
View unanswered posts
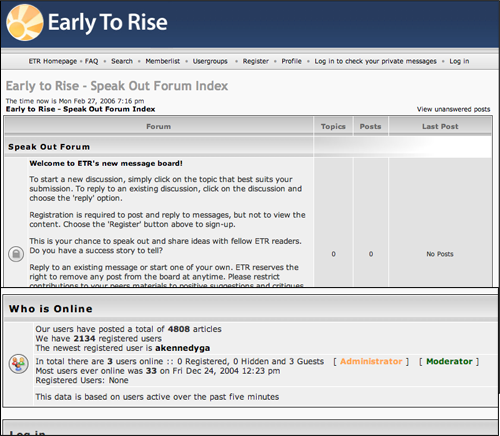454,109
